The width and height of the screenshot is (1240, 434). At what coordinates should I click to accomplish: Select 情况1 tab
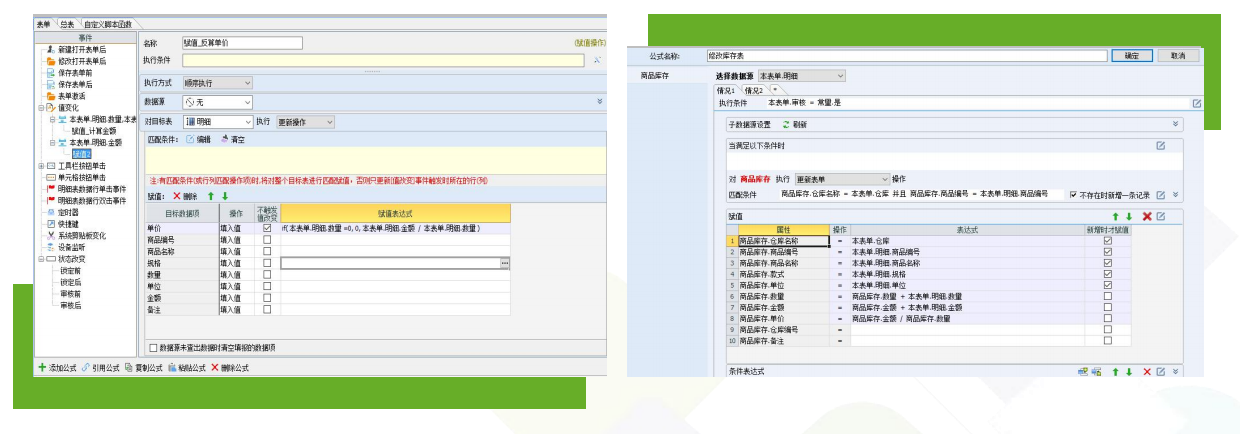tap(726, 90)
